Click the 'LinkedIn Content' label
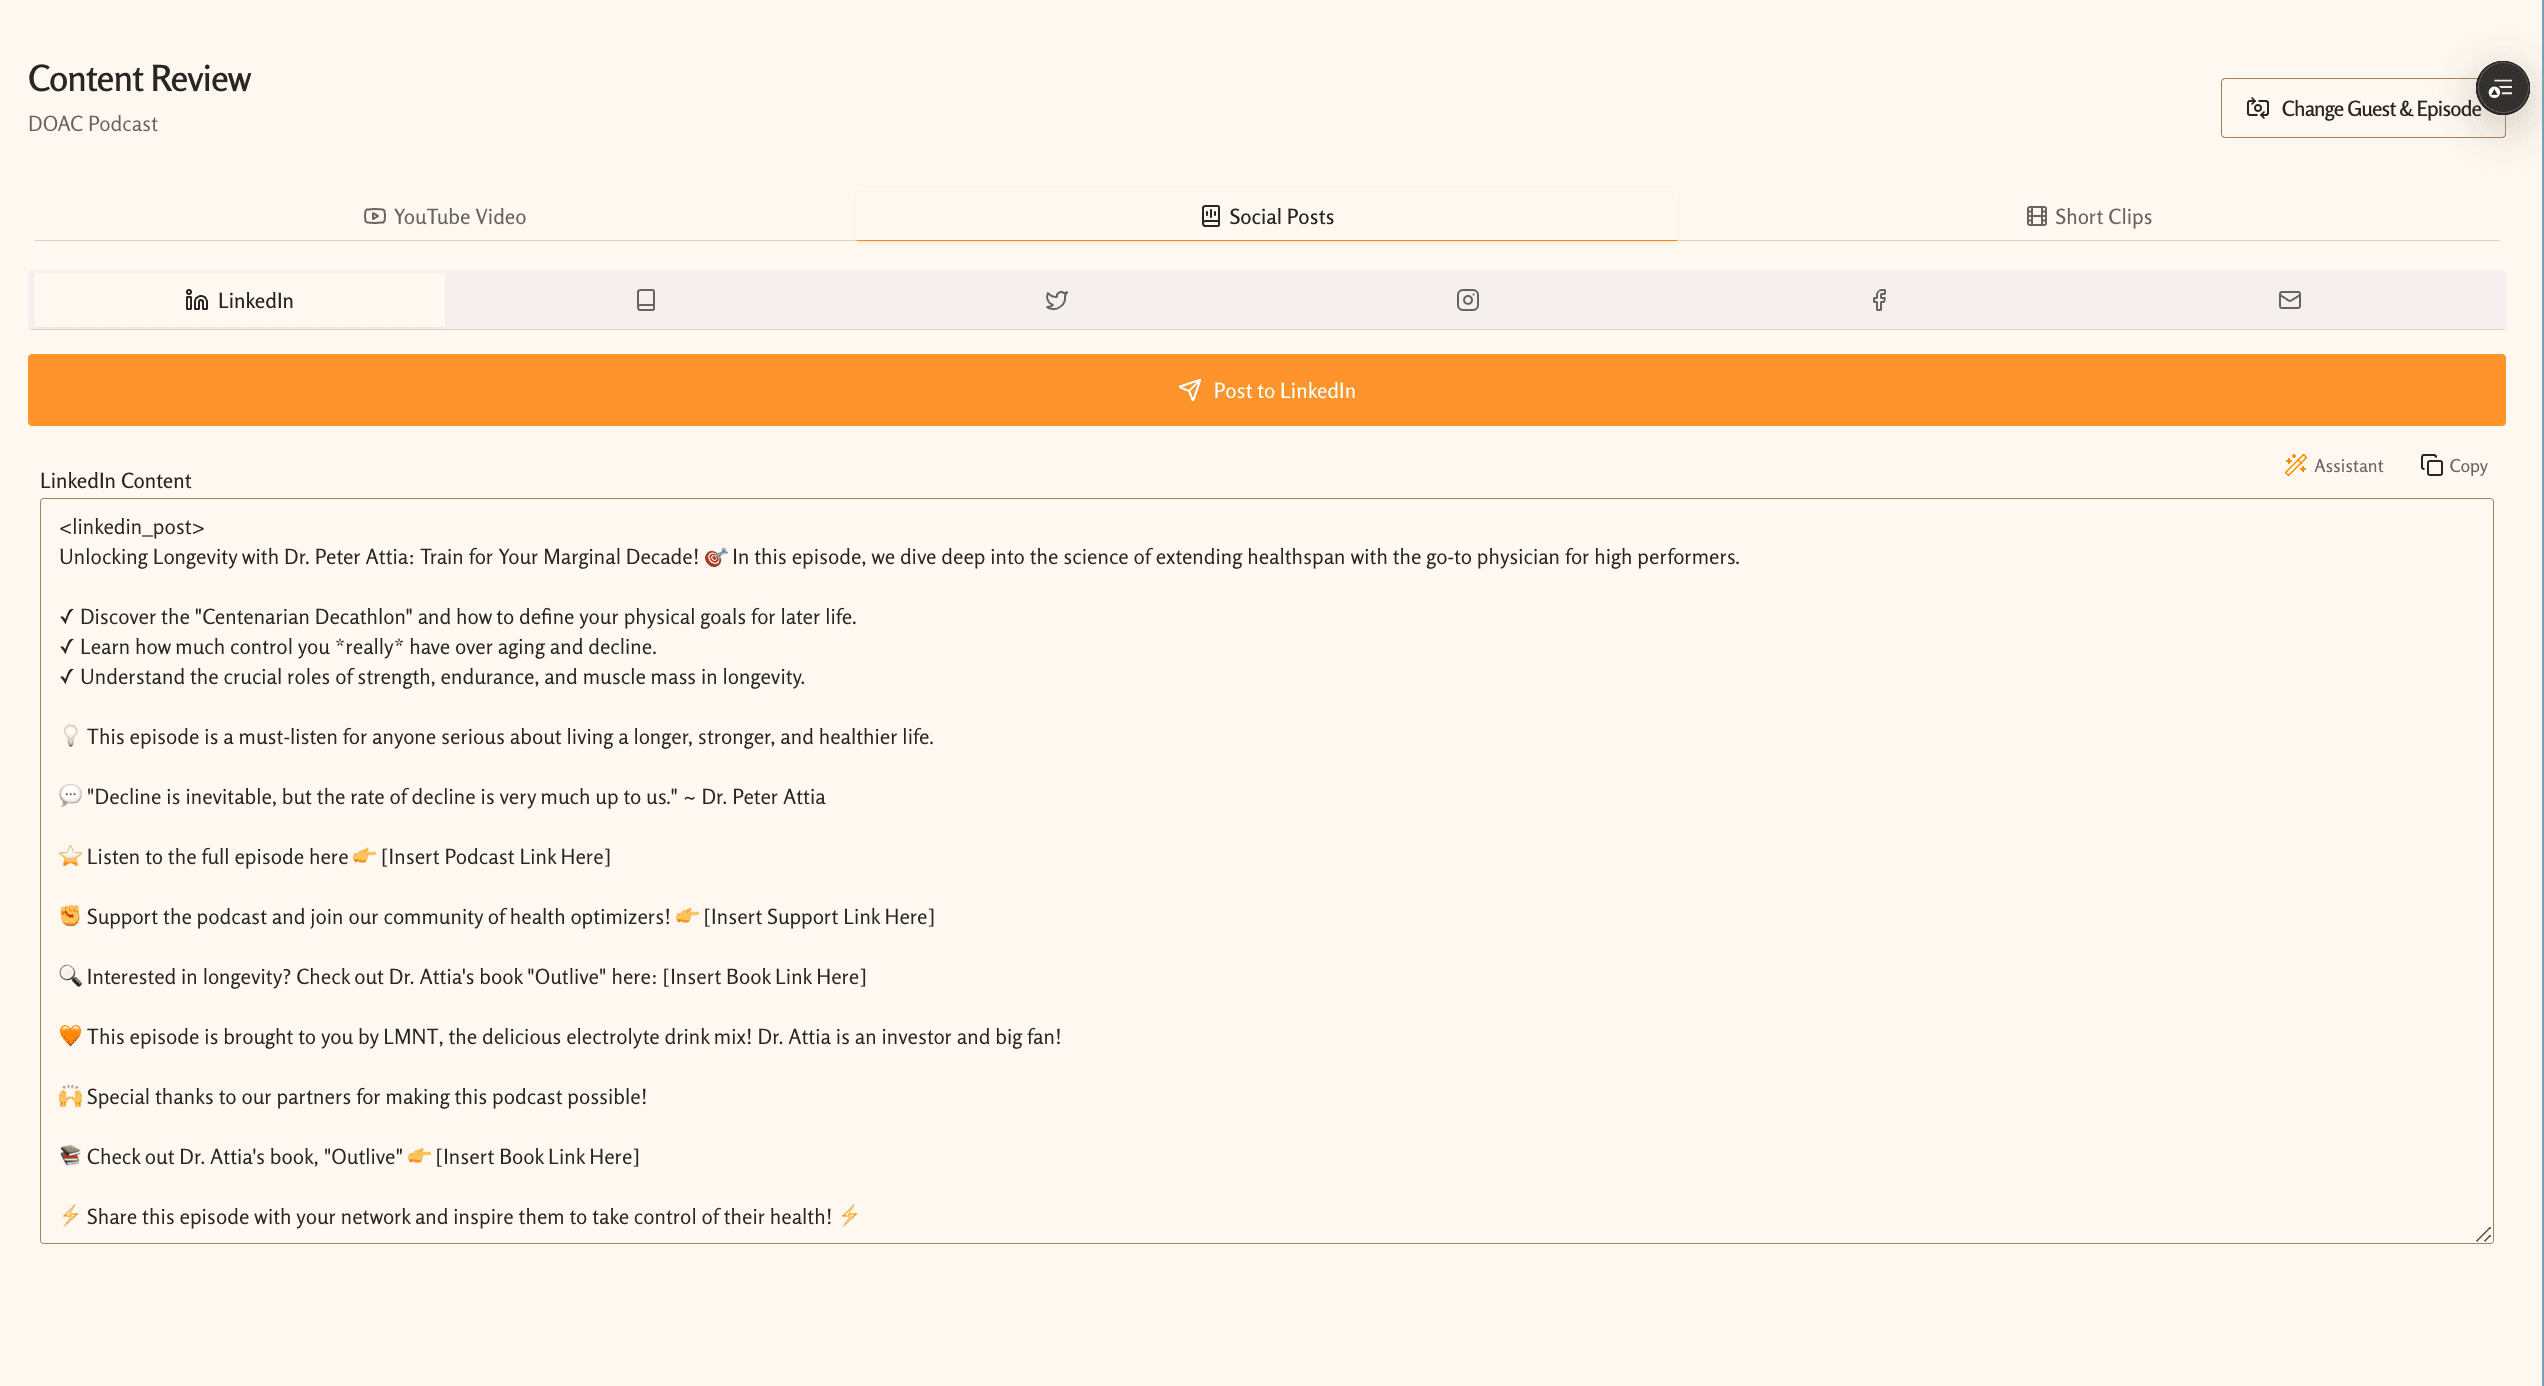 [116, 481]
